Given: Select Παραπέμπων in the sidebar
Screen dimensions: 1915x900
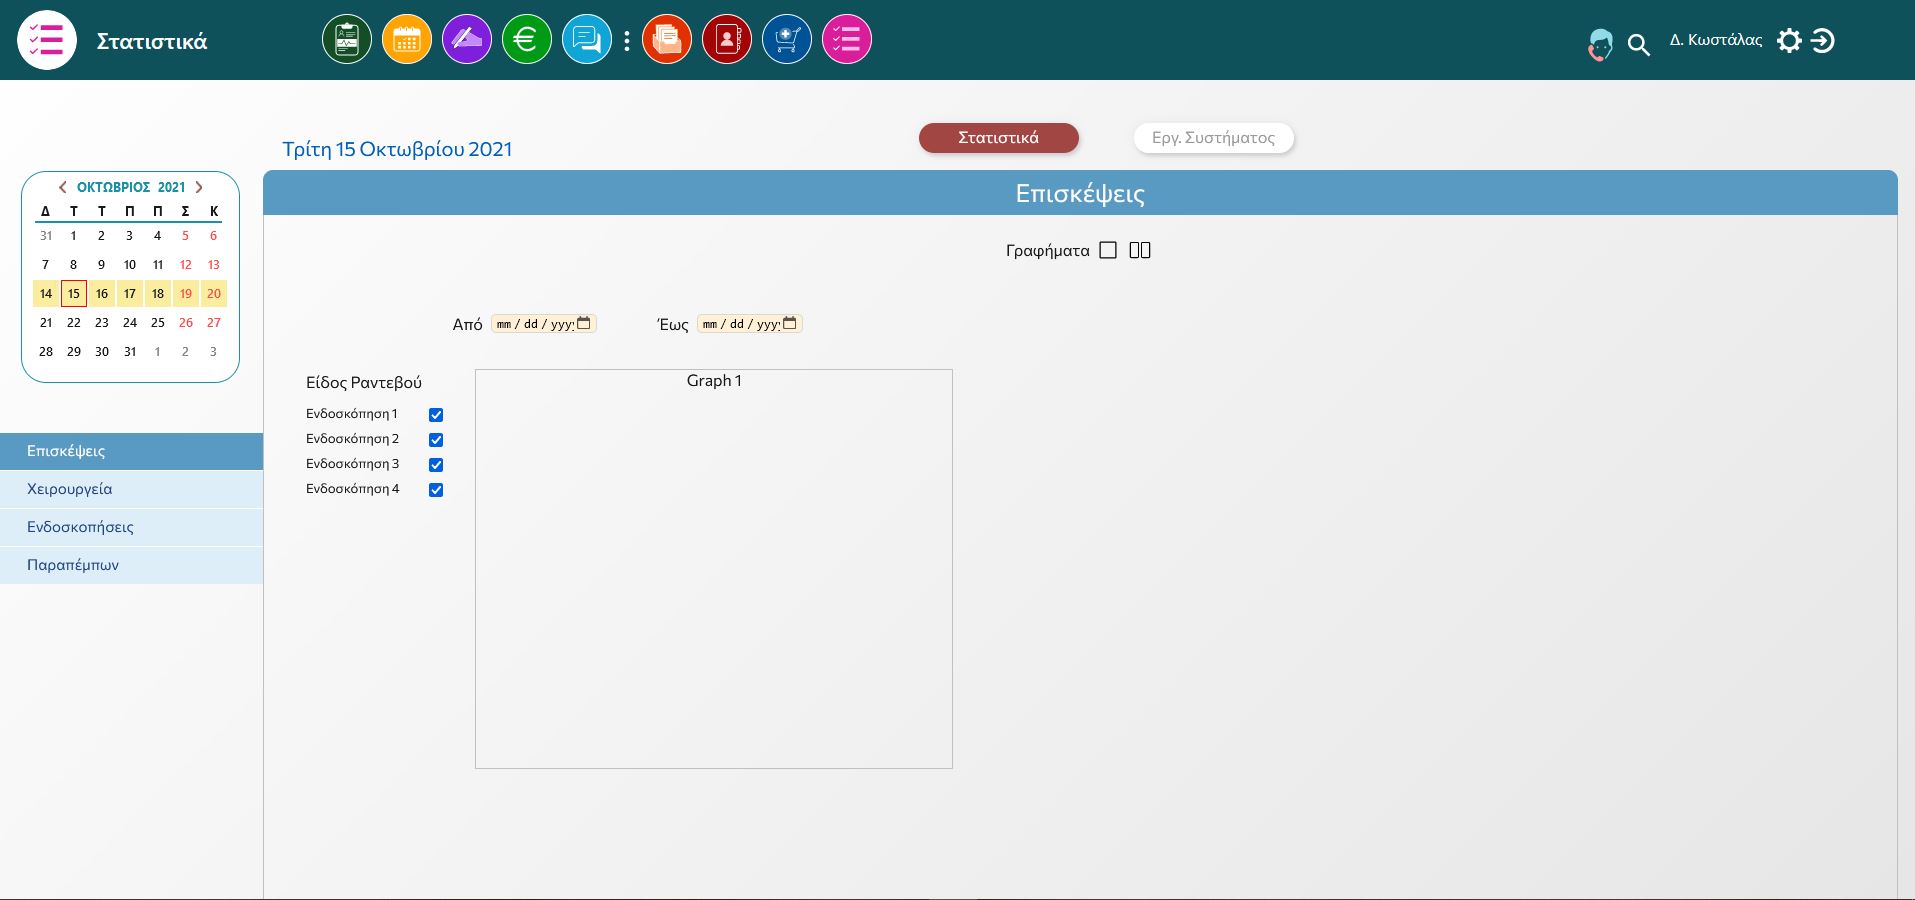Looking at the screenshot, I should 131,565.
